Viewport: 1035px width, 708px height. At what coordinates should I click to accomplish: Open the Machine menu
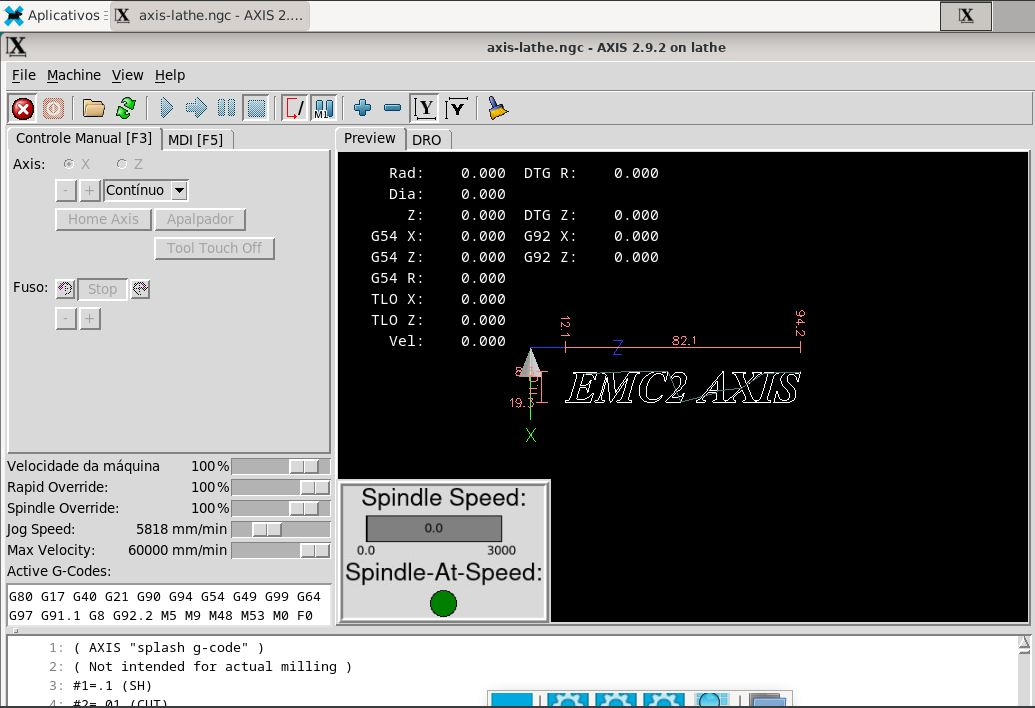point(74,75)
